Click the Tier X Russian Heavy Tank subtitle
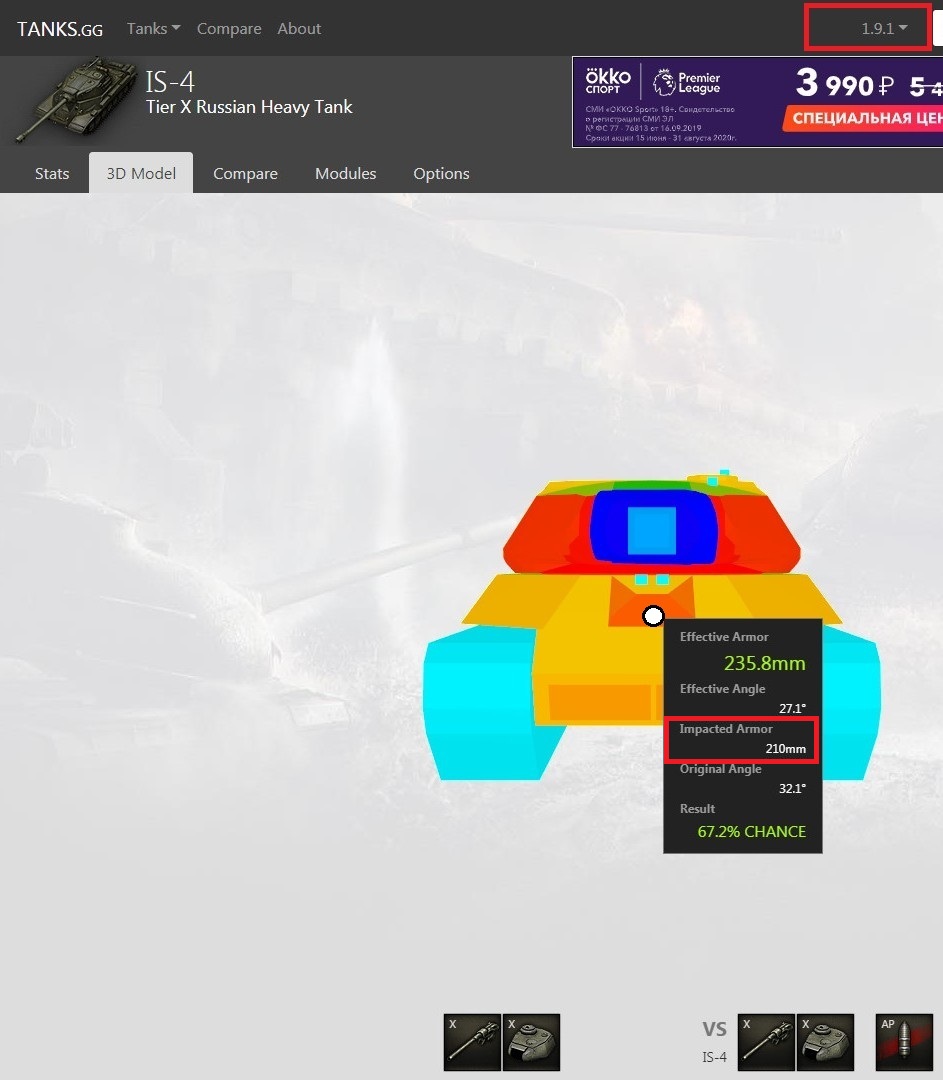The height and width of the screenshot is (1080, 943). pos(249,107)
